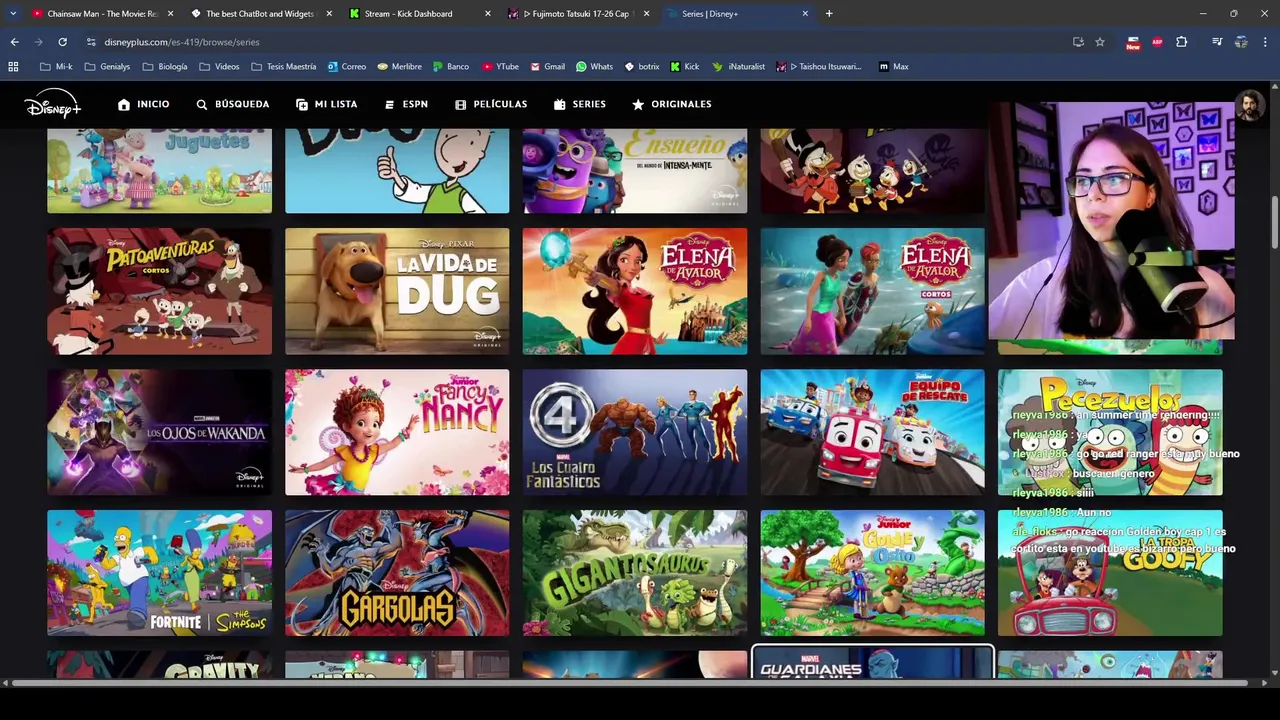Open the YTube bookmark
1280x720 pixels.
pyautogui.click(x=500, y=66)
